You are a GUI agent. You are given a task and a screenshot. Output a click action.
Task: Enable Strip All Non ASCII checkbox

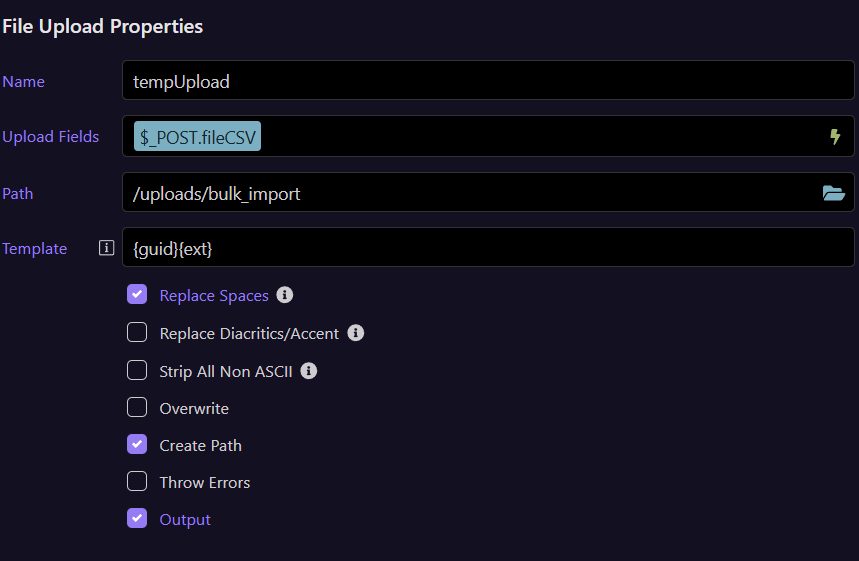pos(137,371)
